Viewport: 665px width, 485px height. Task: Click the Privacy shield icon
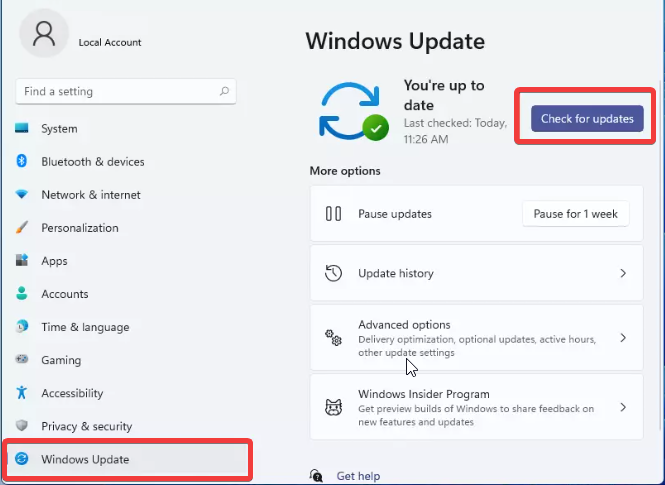pyautogui.click(x=22, y=425)
